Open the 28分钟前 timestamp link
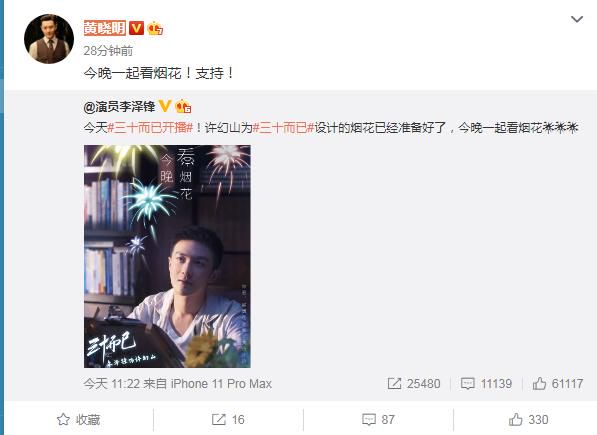Image resolution: width=597 pixels, height=435 pixels. 109,51
